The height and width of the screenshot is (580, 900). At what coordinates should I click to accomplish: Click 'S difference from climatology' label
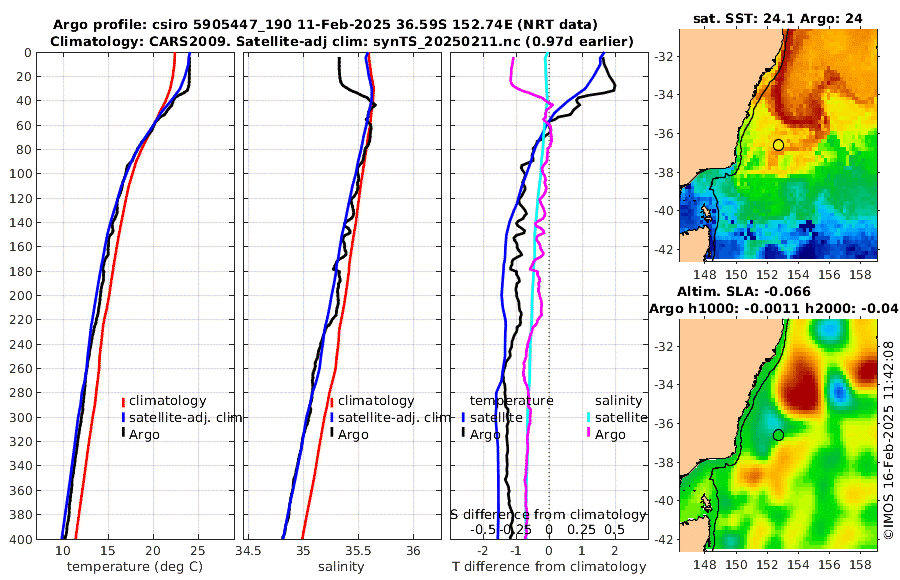coord(548,514)
